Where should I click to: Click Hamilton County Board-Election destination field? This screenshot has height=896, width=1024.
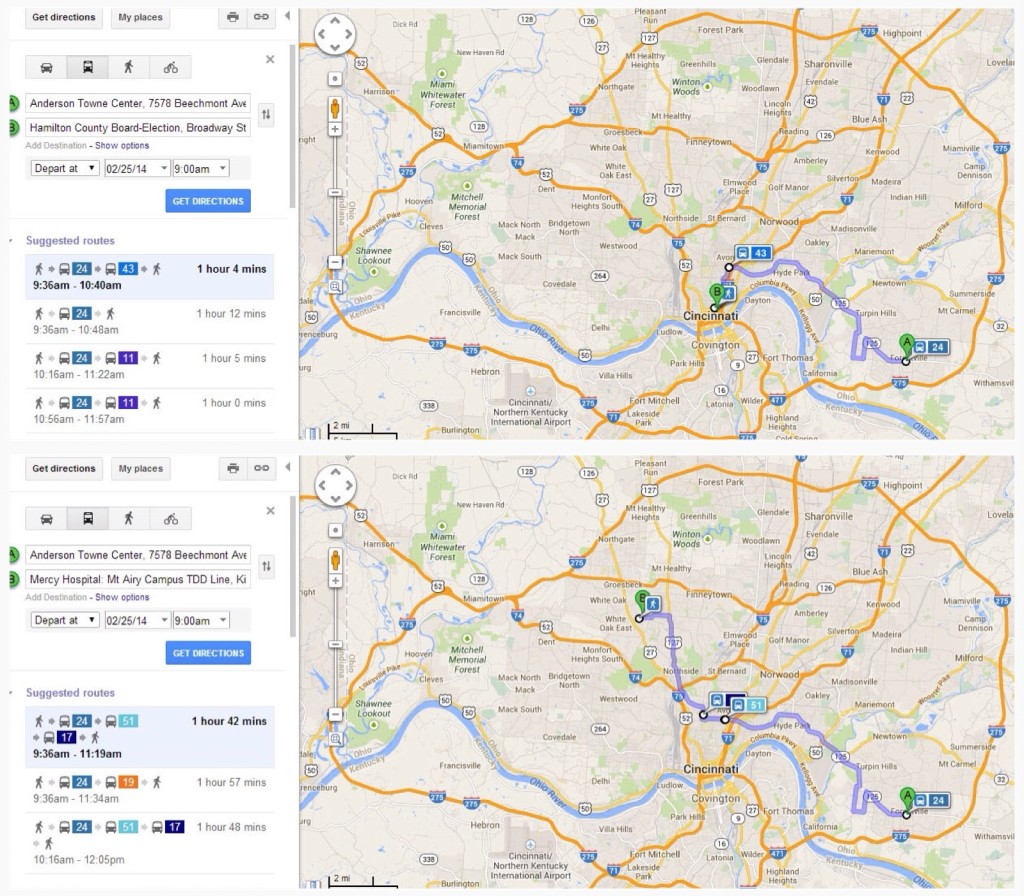(x=138, y=127)
